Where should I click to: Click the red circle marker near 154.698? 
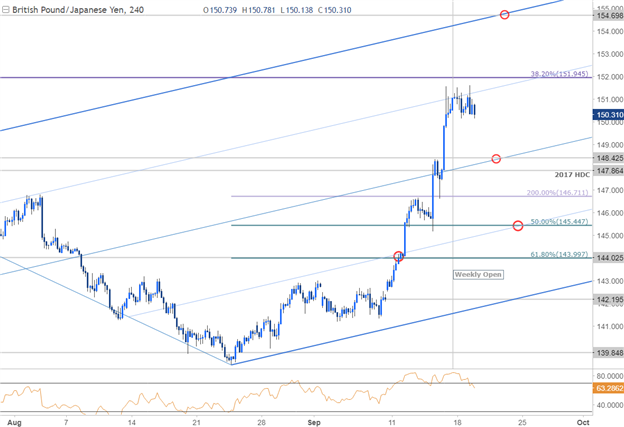(x=504, y=15)
